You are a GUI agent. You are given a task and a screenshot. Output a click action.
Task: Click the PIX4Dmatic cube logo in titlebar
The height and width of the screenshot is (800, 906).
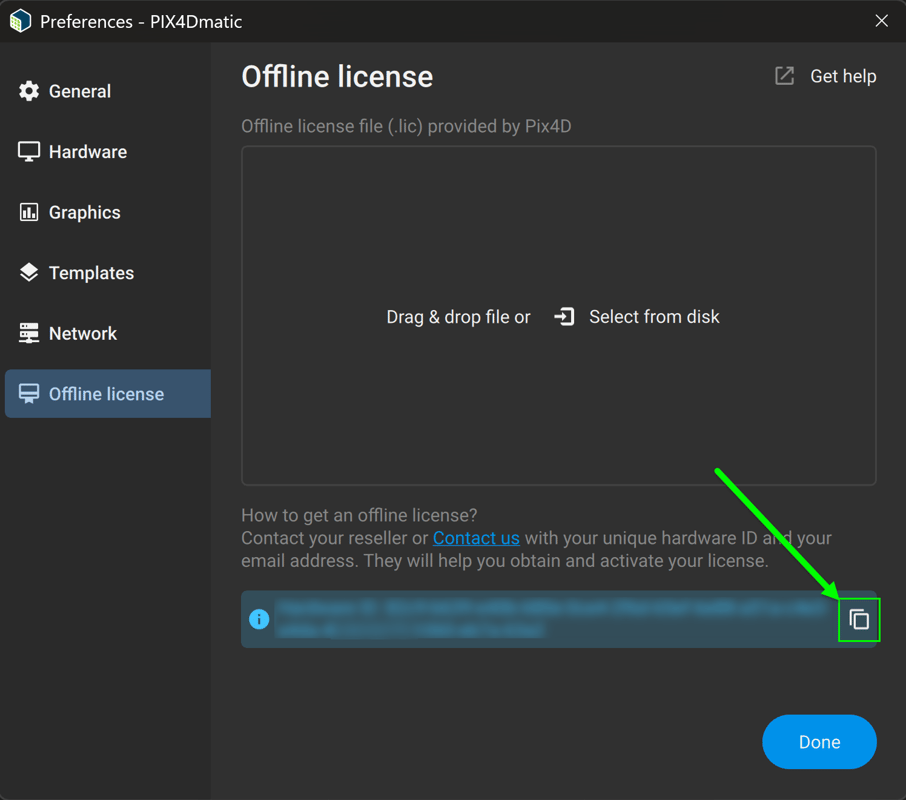[20, 20]
